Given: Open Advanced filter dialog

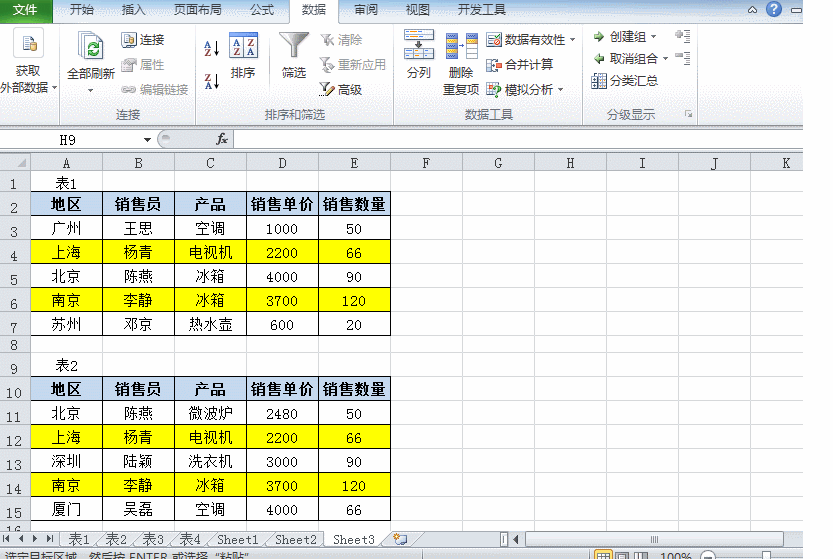Looking at the screenshot, I should pyautogui.click(x=341, y=89).
